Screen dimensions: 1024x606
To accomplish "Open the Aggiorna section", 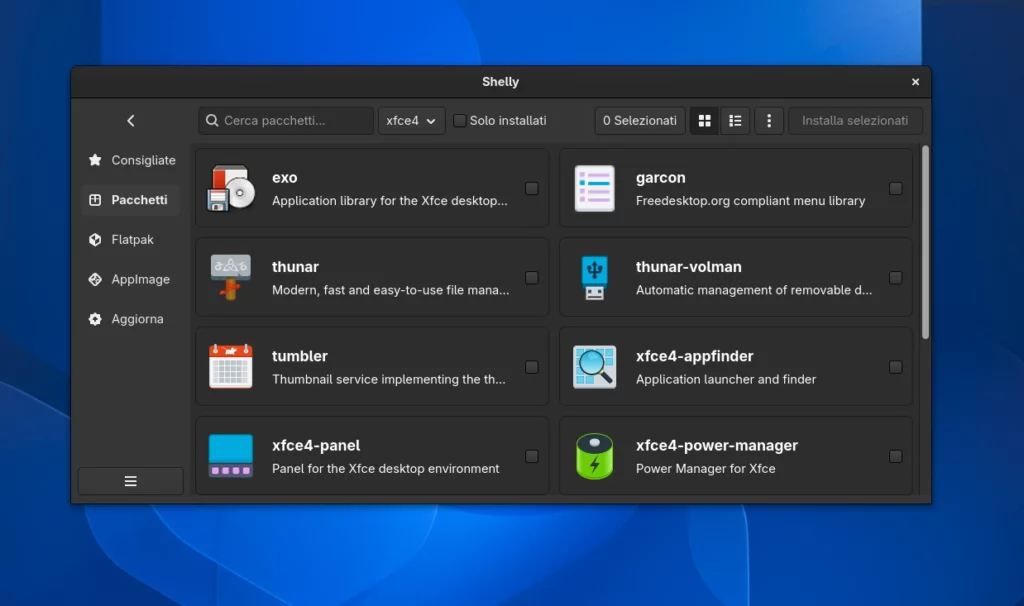I will tap(131, 319).
